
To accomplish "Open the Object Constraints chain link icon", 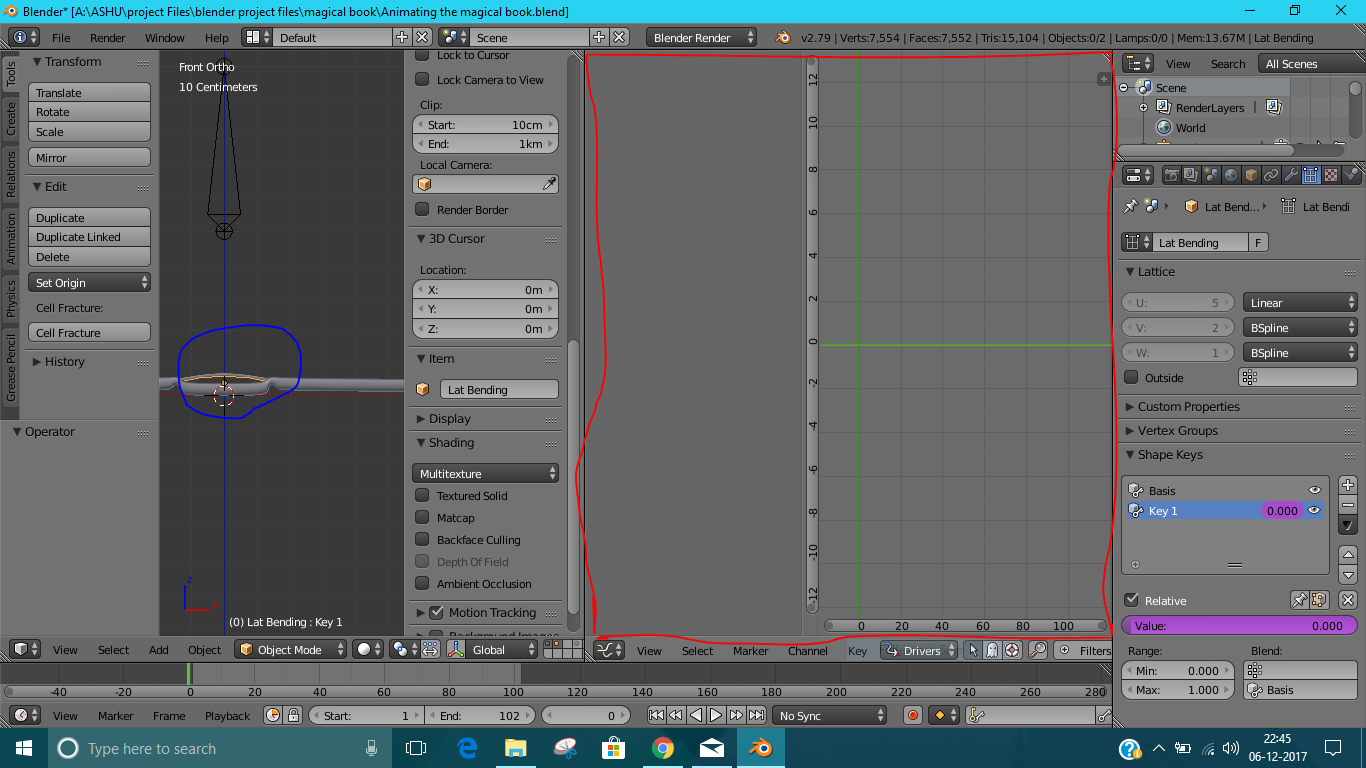I will pyautogui.click(x=1271, y=175).
